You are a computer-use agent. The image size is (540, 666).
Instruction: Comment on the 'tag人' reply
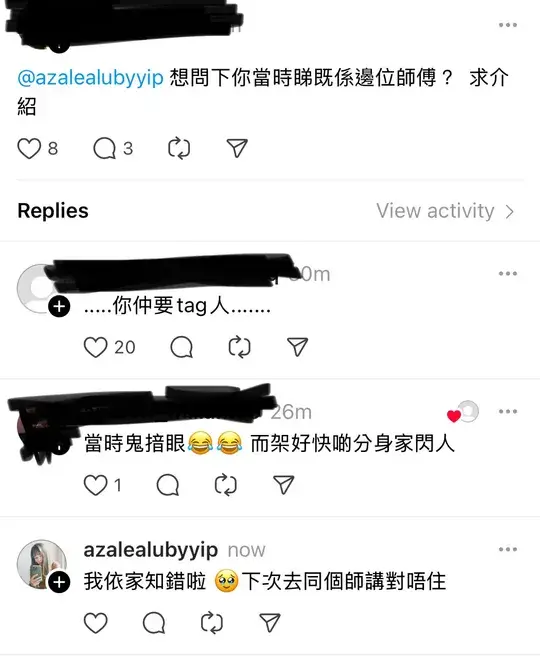click(181, 347)
